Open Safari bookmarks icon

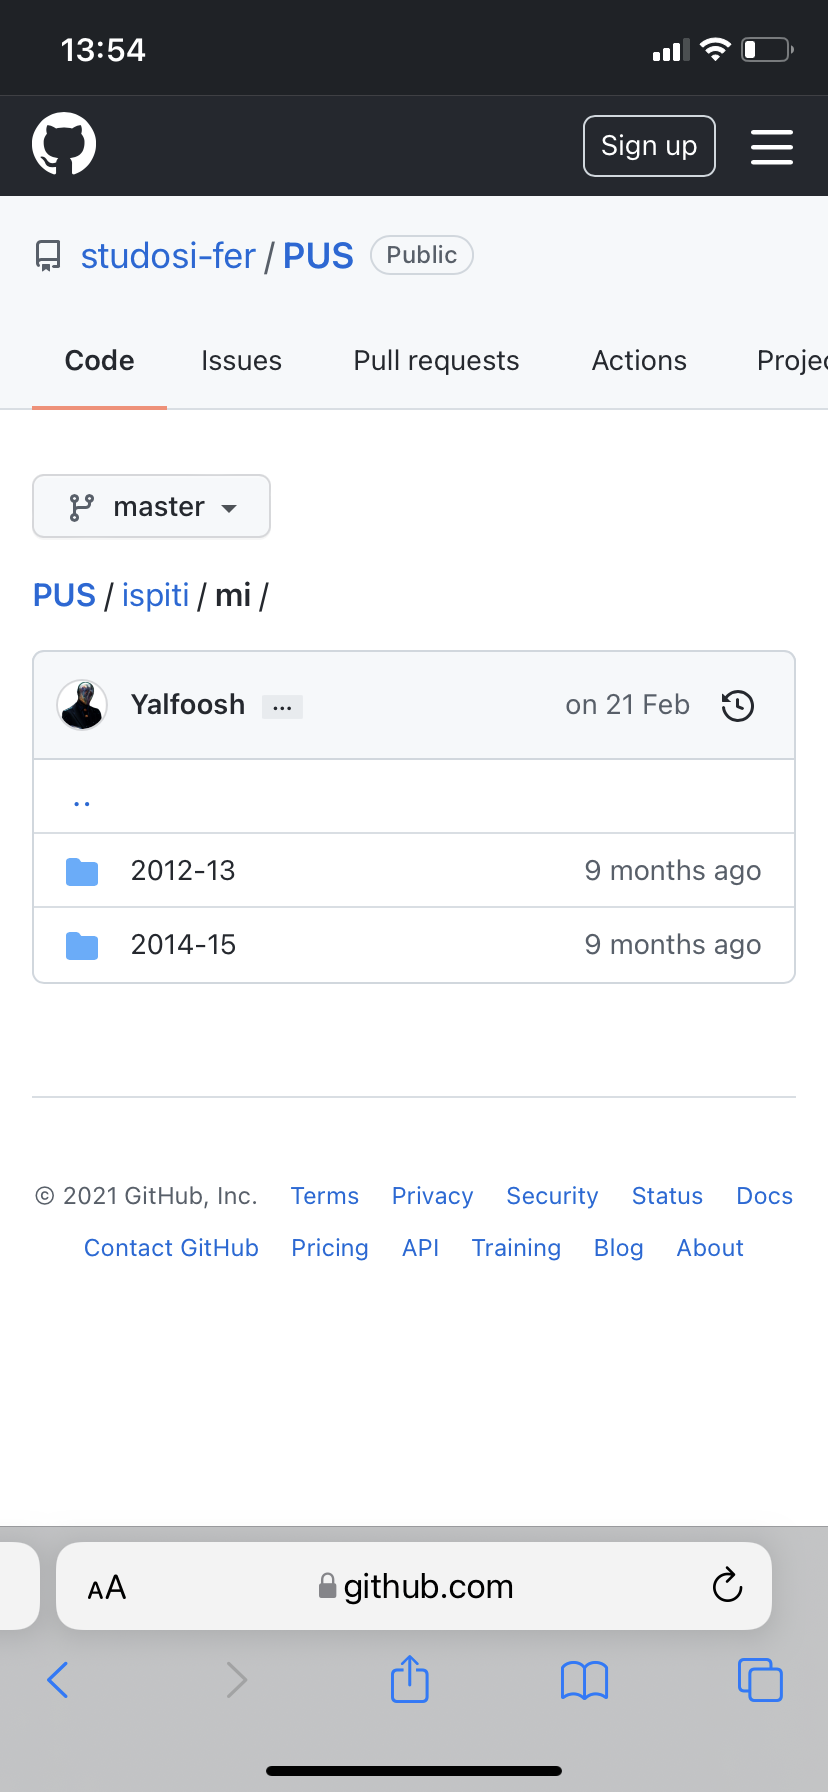[585, 1680]
